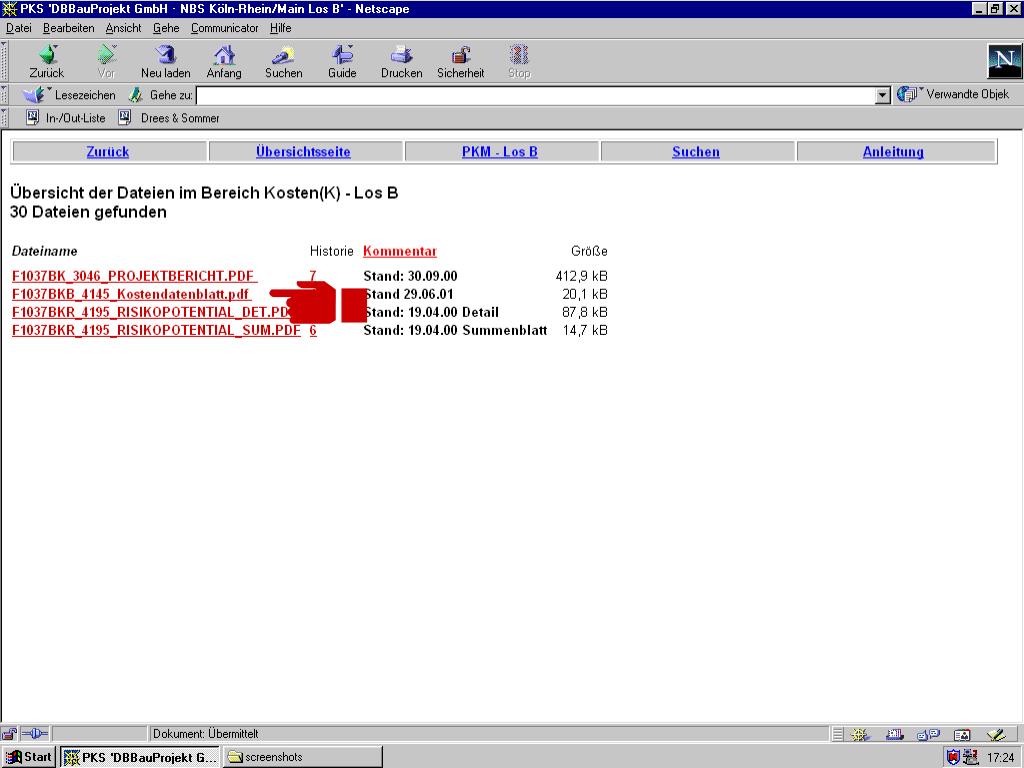Open the Datei menu
Viewport: 1024px width, 768px height.
(x=19, y=28)
